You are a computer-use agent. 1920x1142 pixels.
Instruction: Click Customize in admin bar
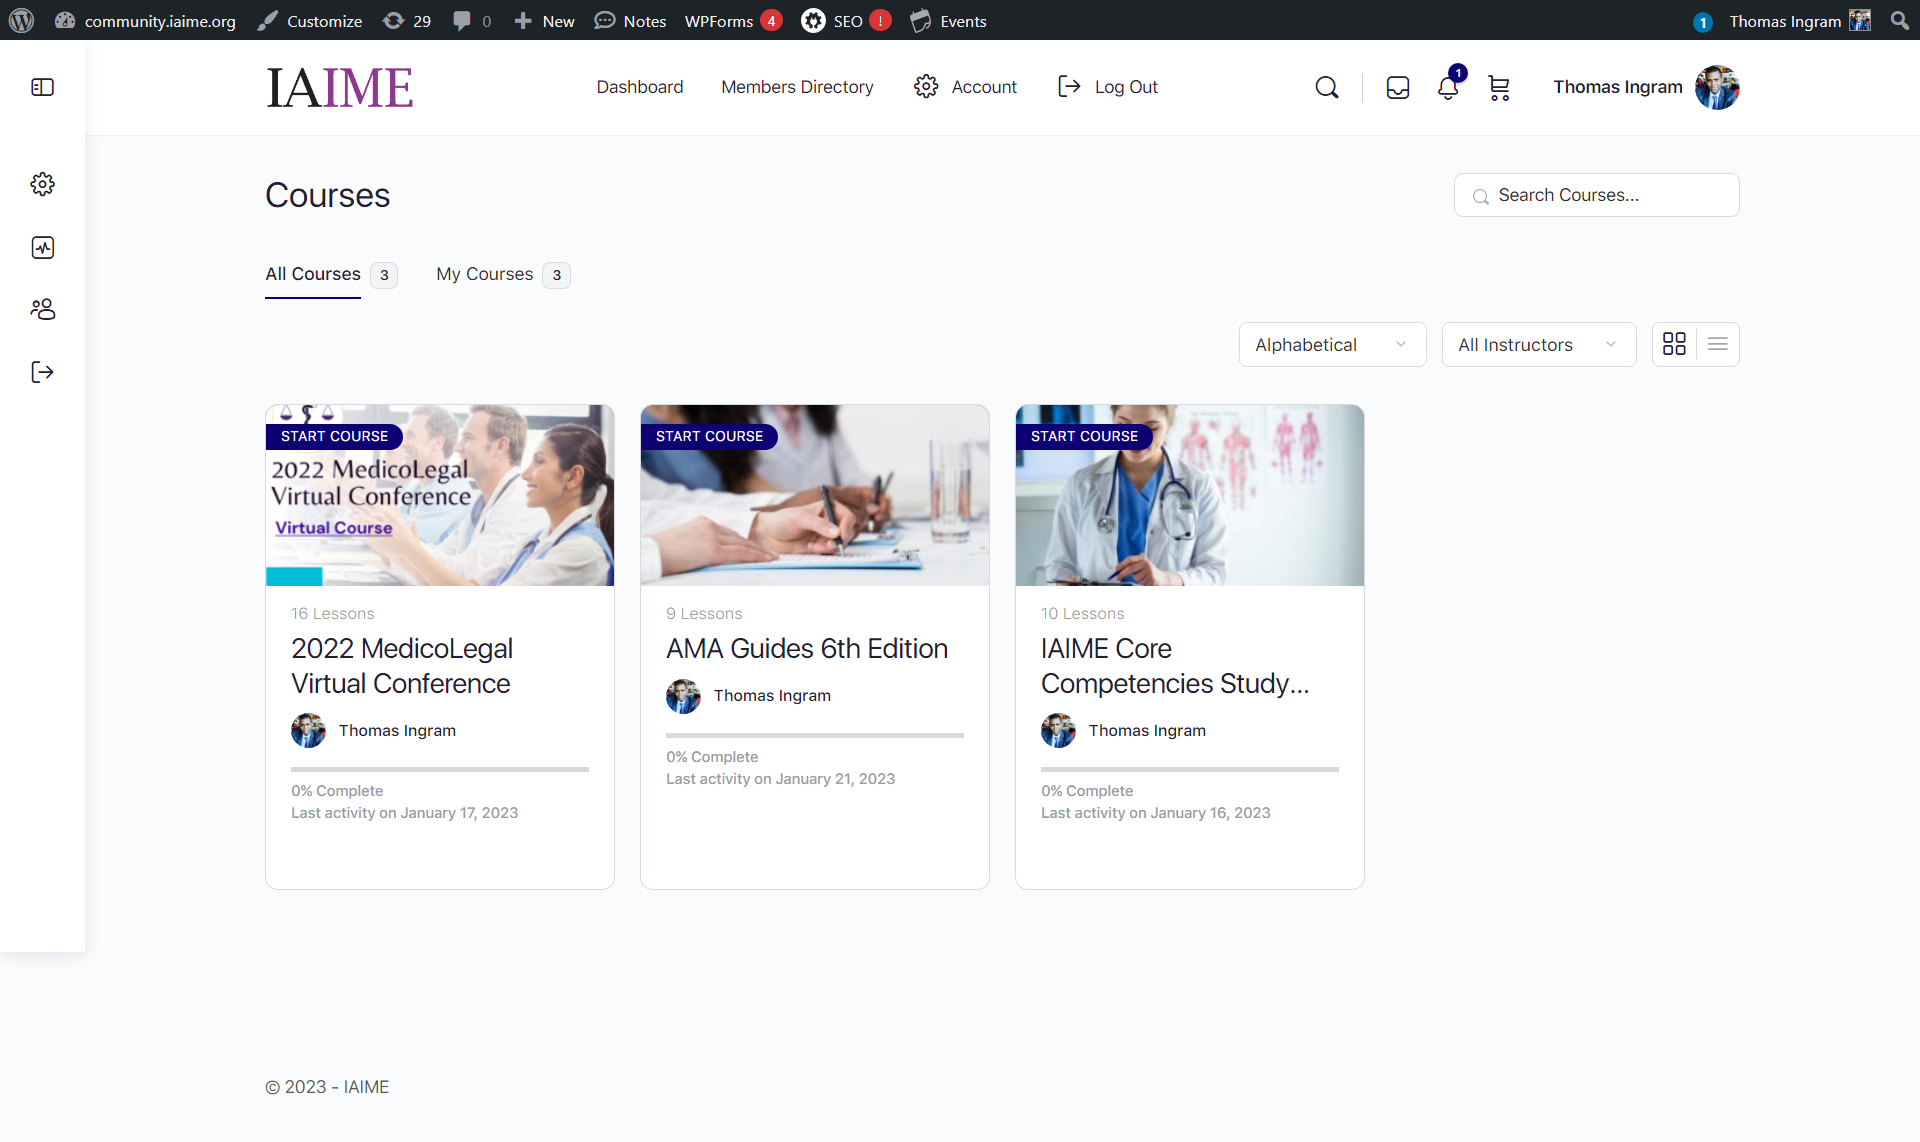click(310, 21)
